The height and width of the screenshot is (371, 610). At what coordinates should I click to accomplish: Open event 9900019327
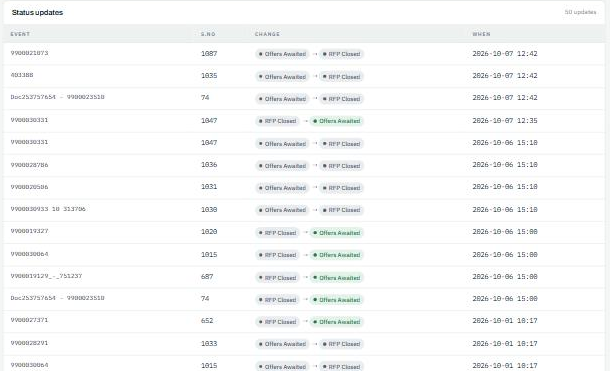[29, 231]
